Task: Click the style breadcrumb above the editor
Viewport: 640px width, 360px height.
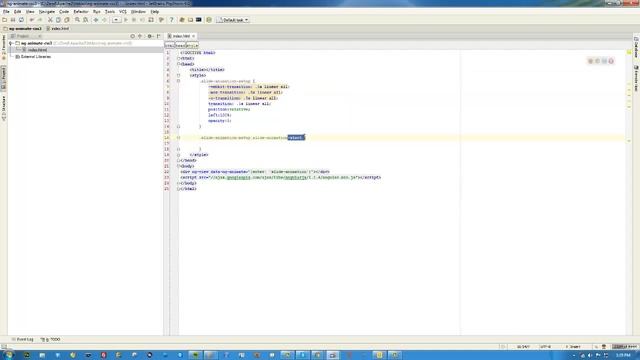Action: [x=192, y=45]
